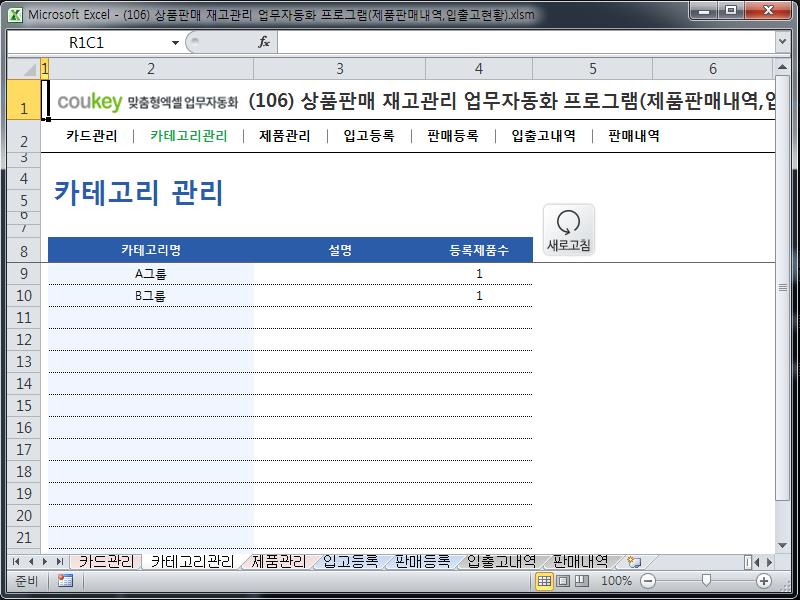This screenshot has width=800, height=600.
Task: Select row header 9
Action: pyautogui.click(x=23, y=273)
